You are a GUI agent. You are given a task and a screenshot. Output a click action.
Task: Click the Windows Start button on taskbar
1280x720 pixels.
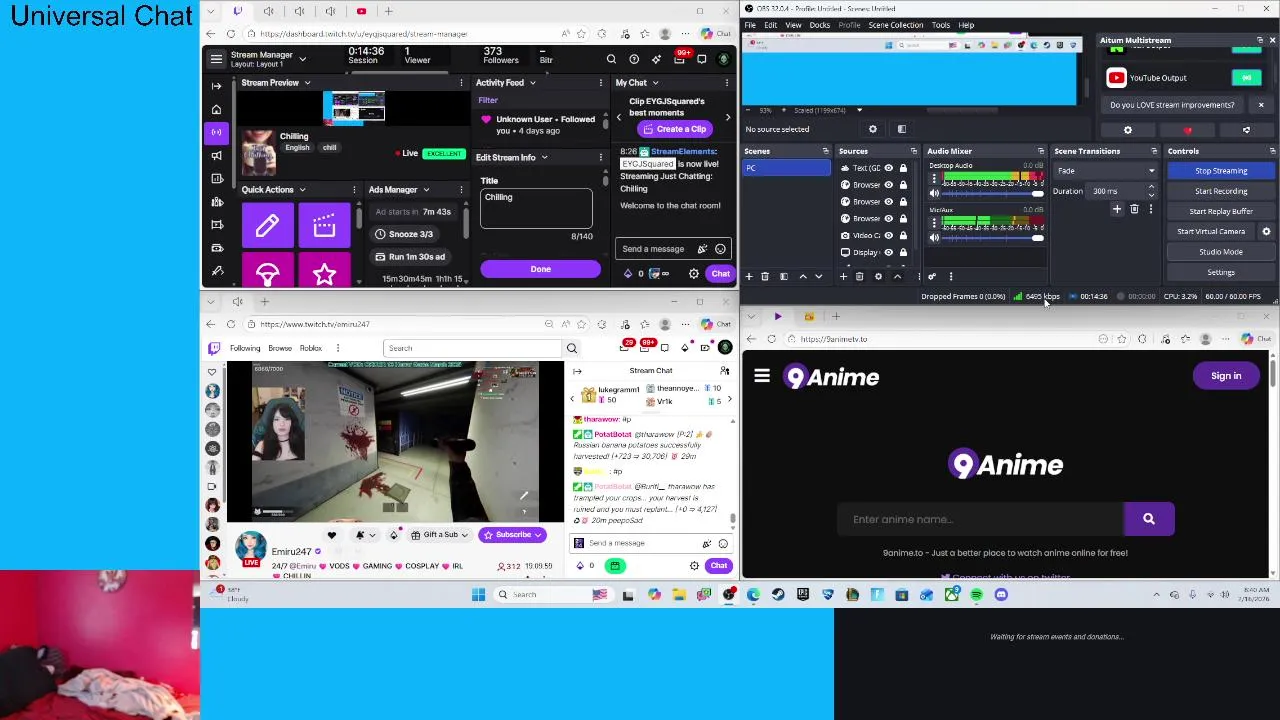tap(478, 595)
